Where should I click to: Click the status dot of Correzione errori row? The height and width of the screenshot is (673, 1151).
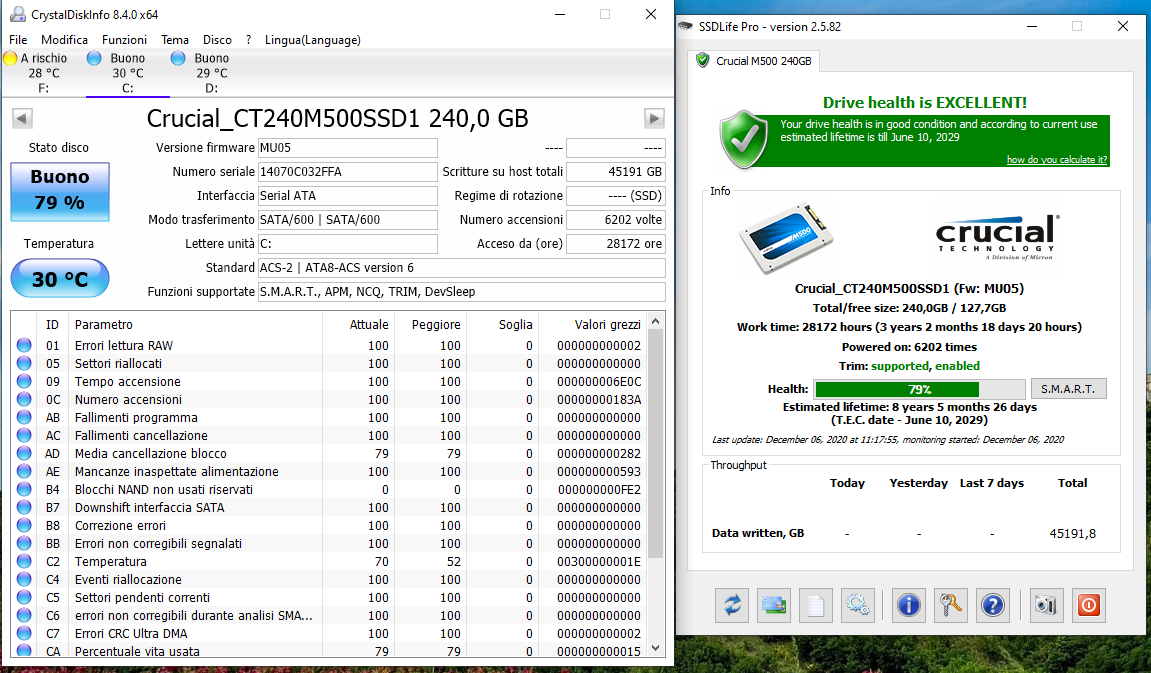tap(24, 525)
